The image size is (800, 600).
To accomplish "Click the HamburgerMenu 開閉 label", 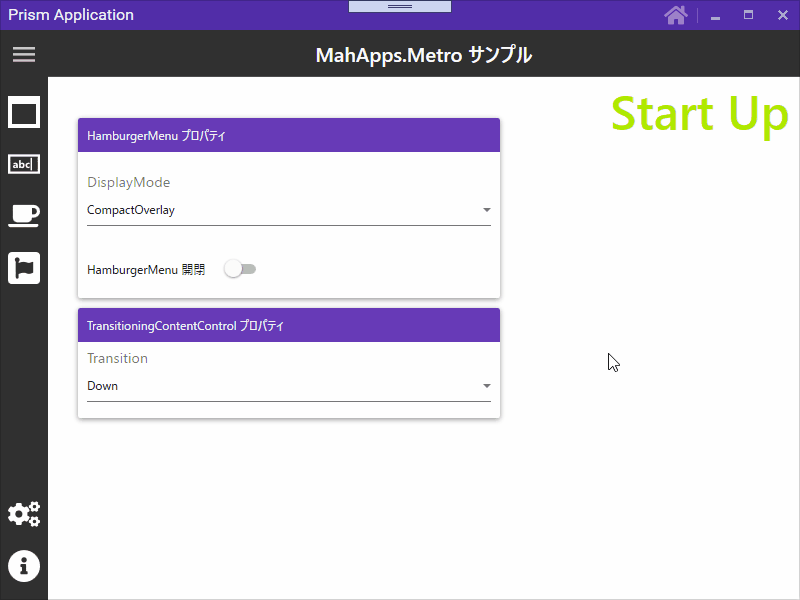I will [x=146, y=269].
